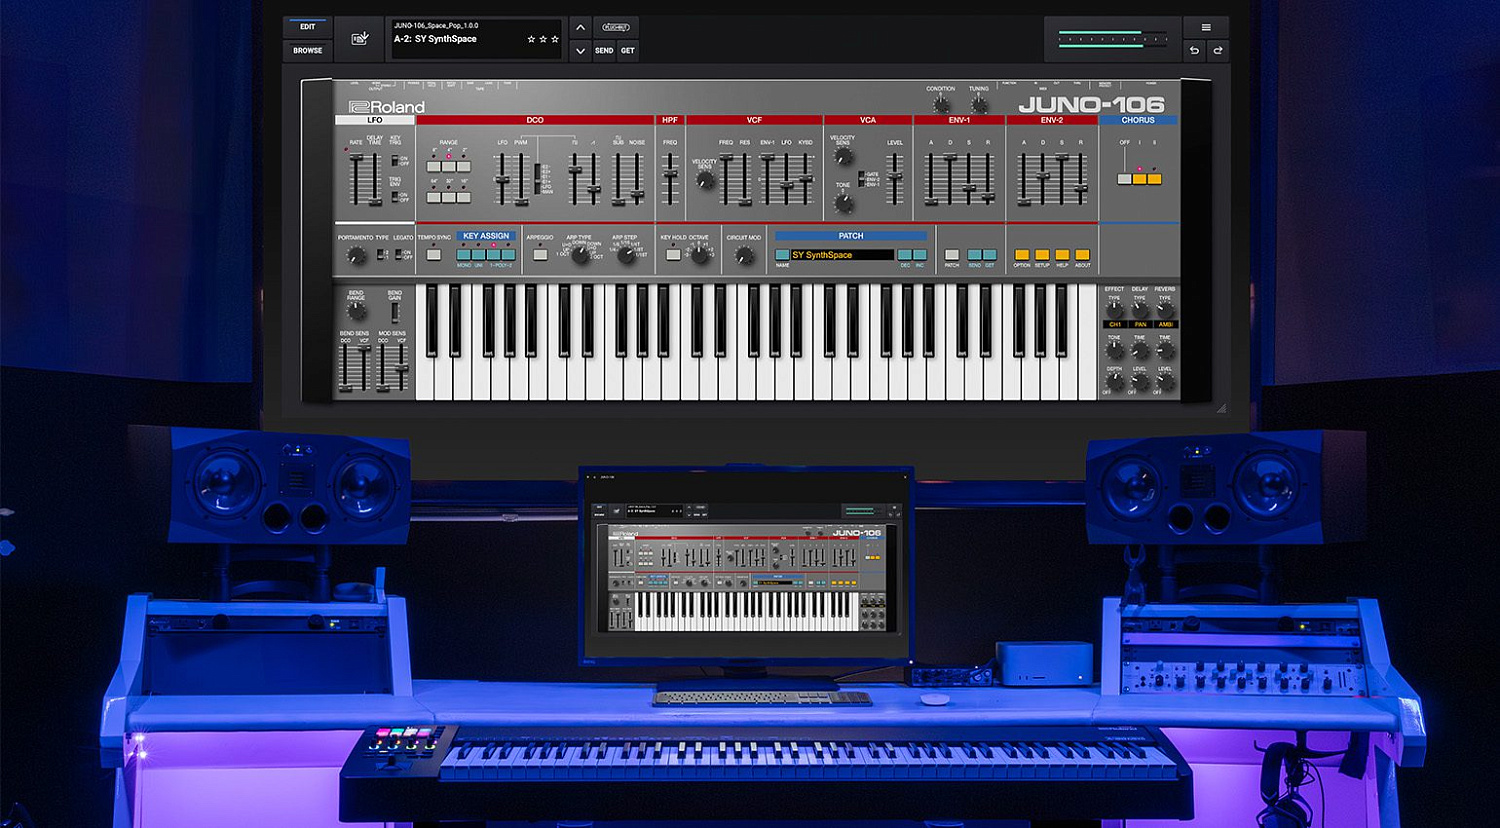This screenshot has width=1500, height=828.
Task: Click the yellow ABOUT button
Action: pyautogui.click(x=1083, y=255)
